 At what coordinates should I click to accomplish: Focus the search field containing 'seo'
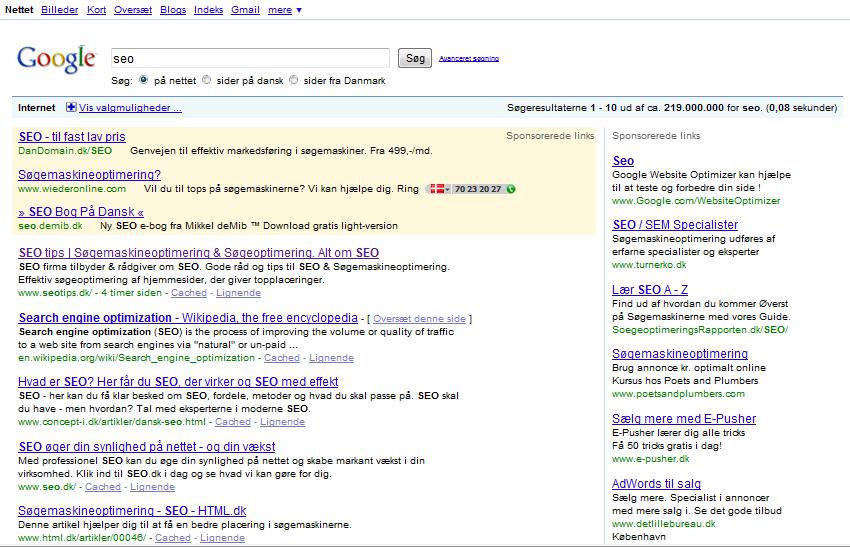pyautogui.click(x=250, y=58)
